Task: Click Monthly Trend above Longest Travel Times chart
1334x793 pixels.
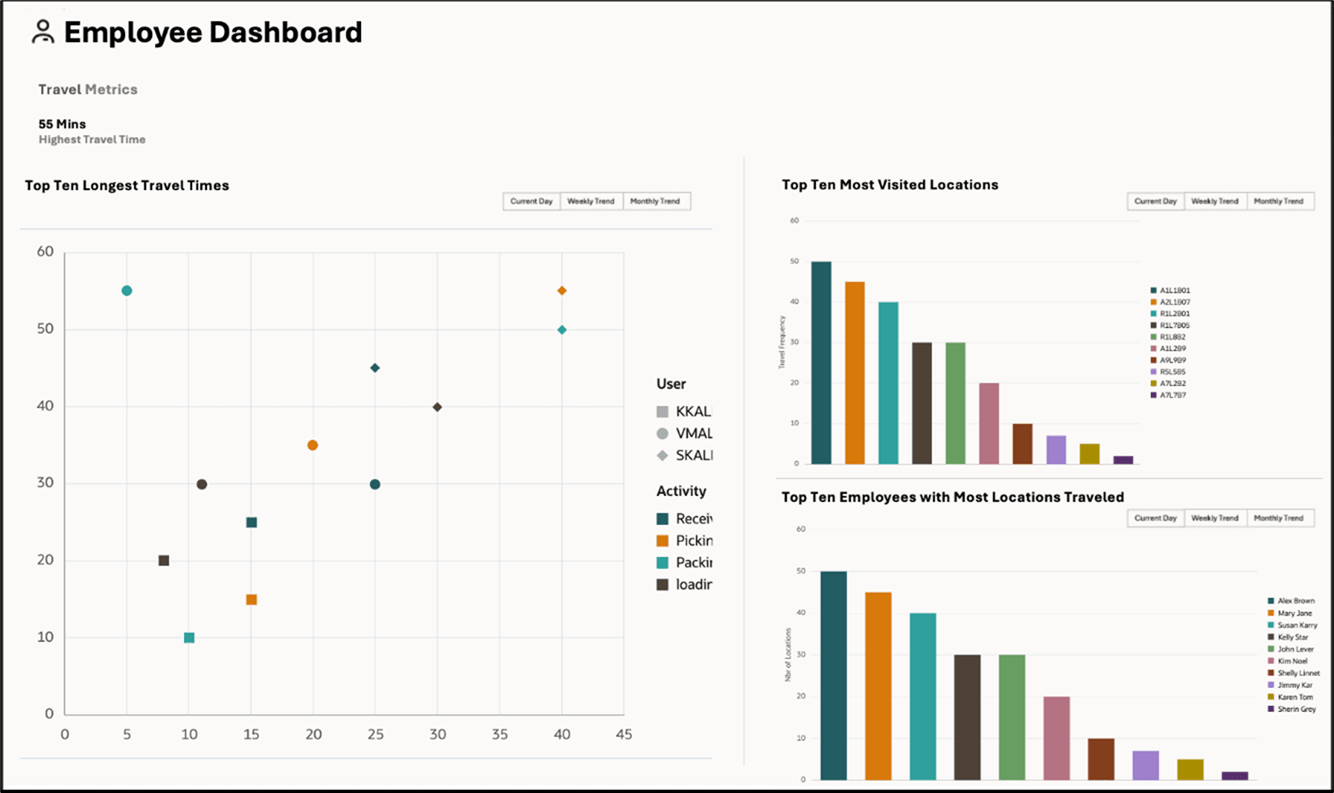Action: (x=656, y=201)
